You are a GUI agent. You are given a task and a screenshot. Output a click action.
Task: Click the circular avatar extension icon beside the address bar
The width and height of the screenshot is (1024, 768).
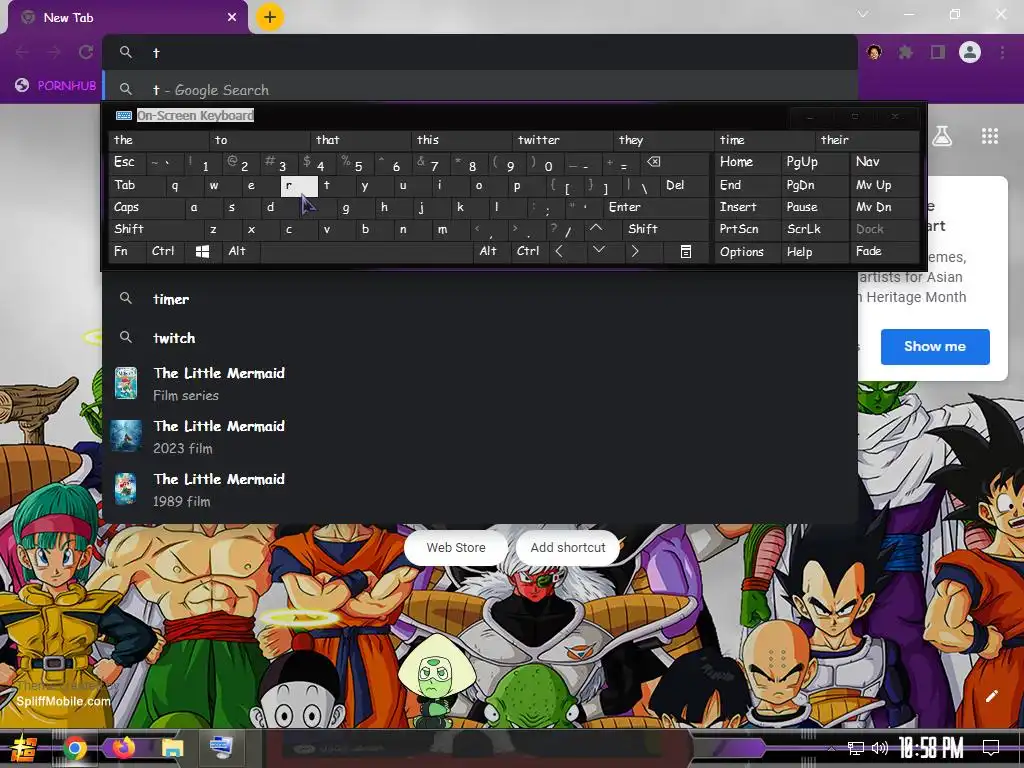(874, 52)
